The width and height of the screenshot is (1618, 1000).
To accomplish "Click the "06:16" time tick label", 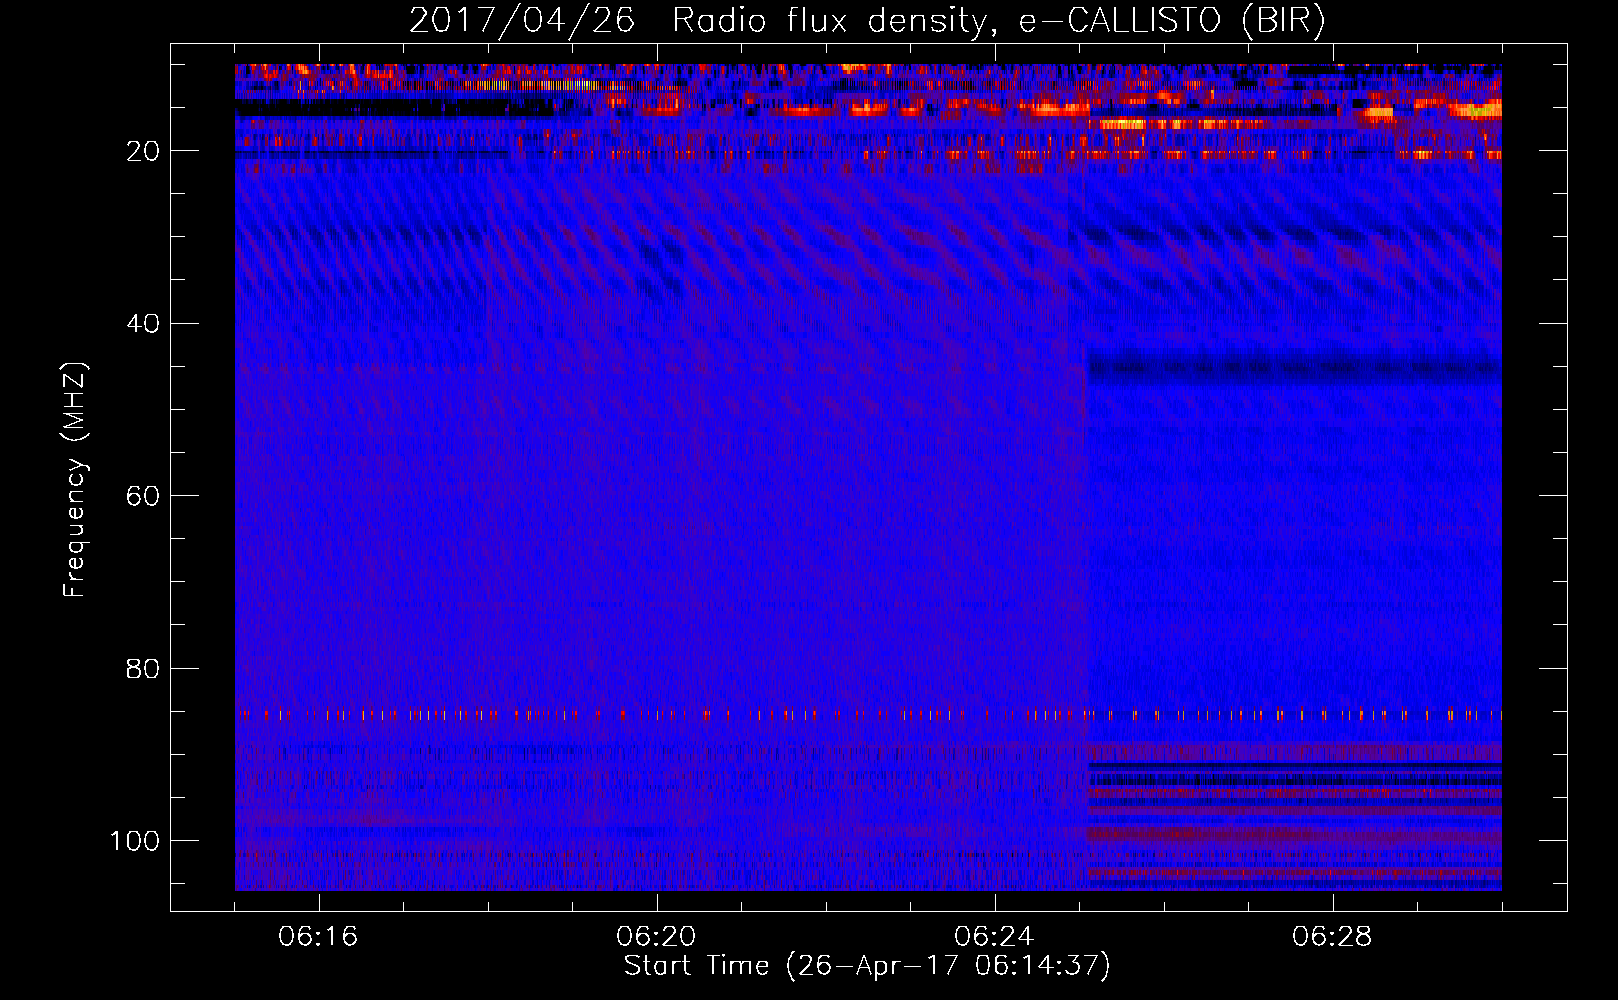I will [318, 937].
